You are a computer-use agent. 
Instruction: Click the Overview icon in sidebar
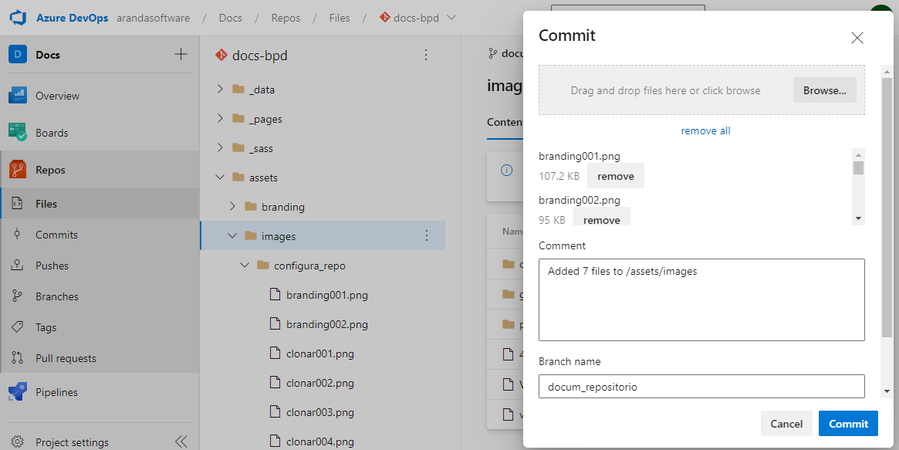(17, 96)
